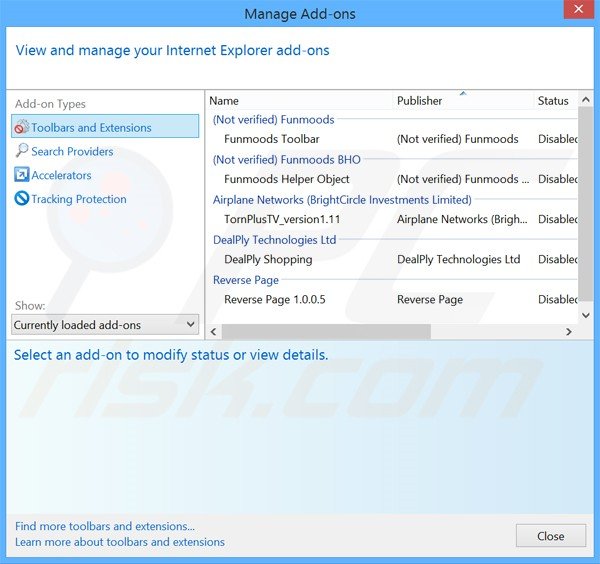Click the Toolbars and Extensions gear icon
This screenshot has width=600, height=564.
21,127
